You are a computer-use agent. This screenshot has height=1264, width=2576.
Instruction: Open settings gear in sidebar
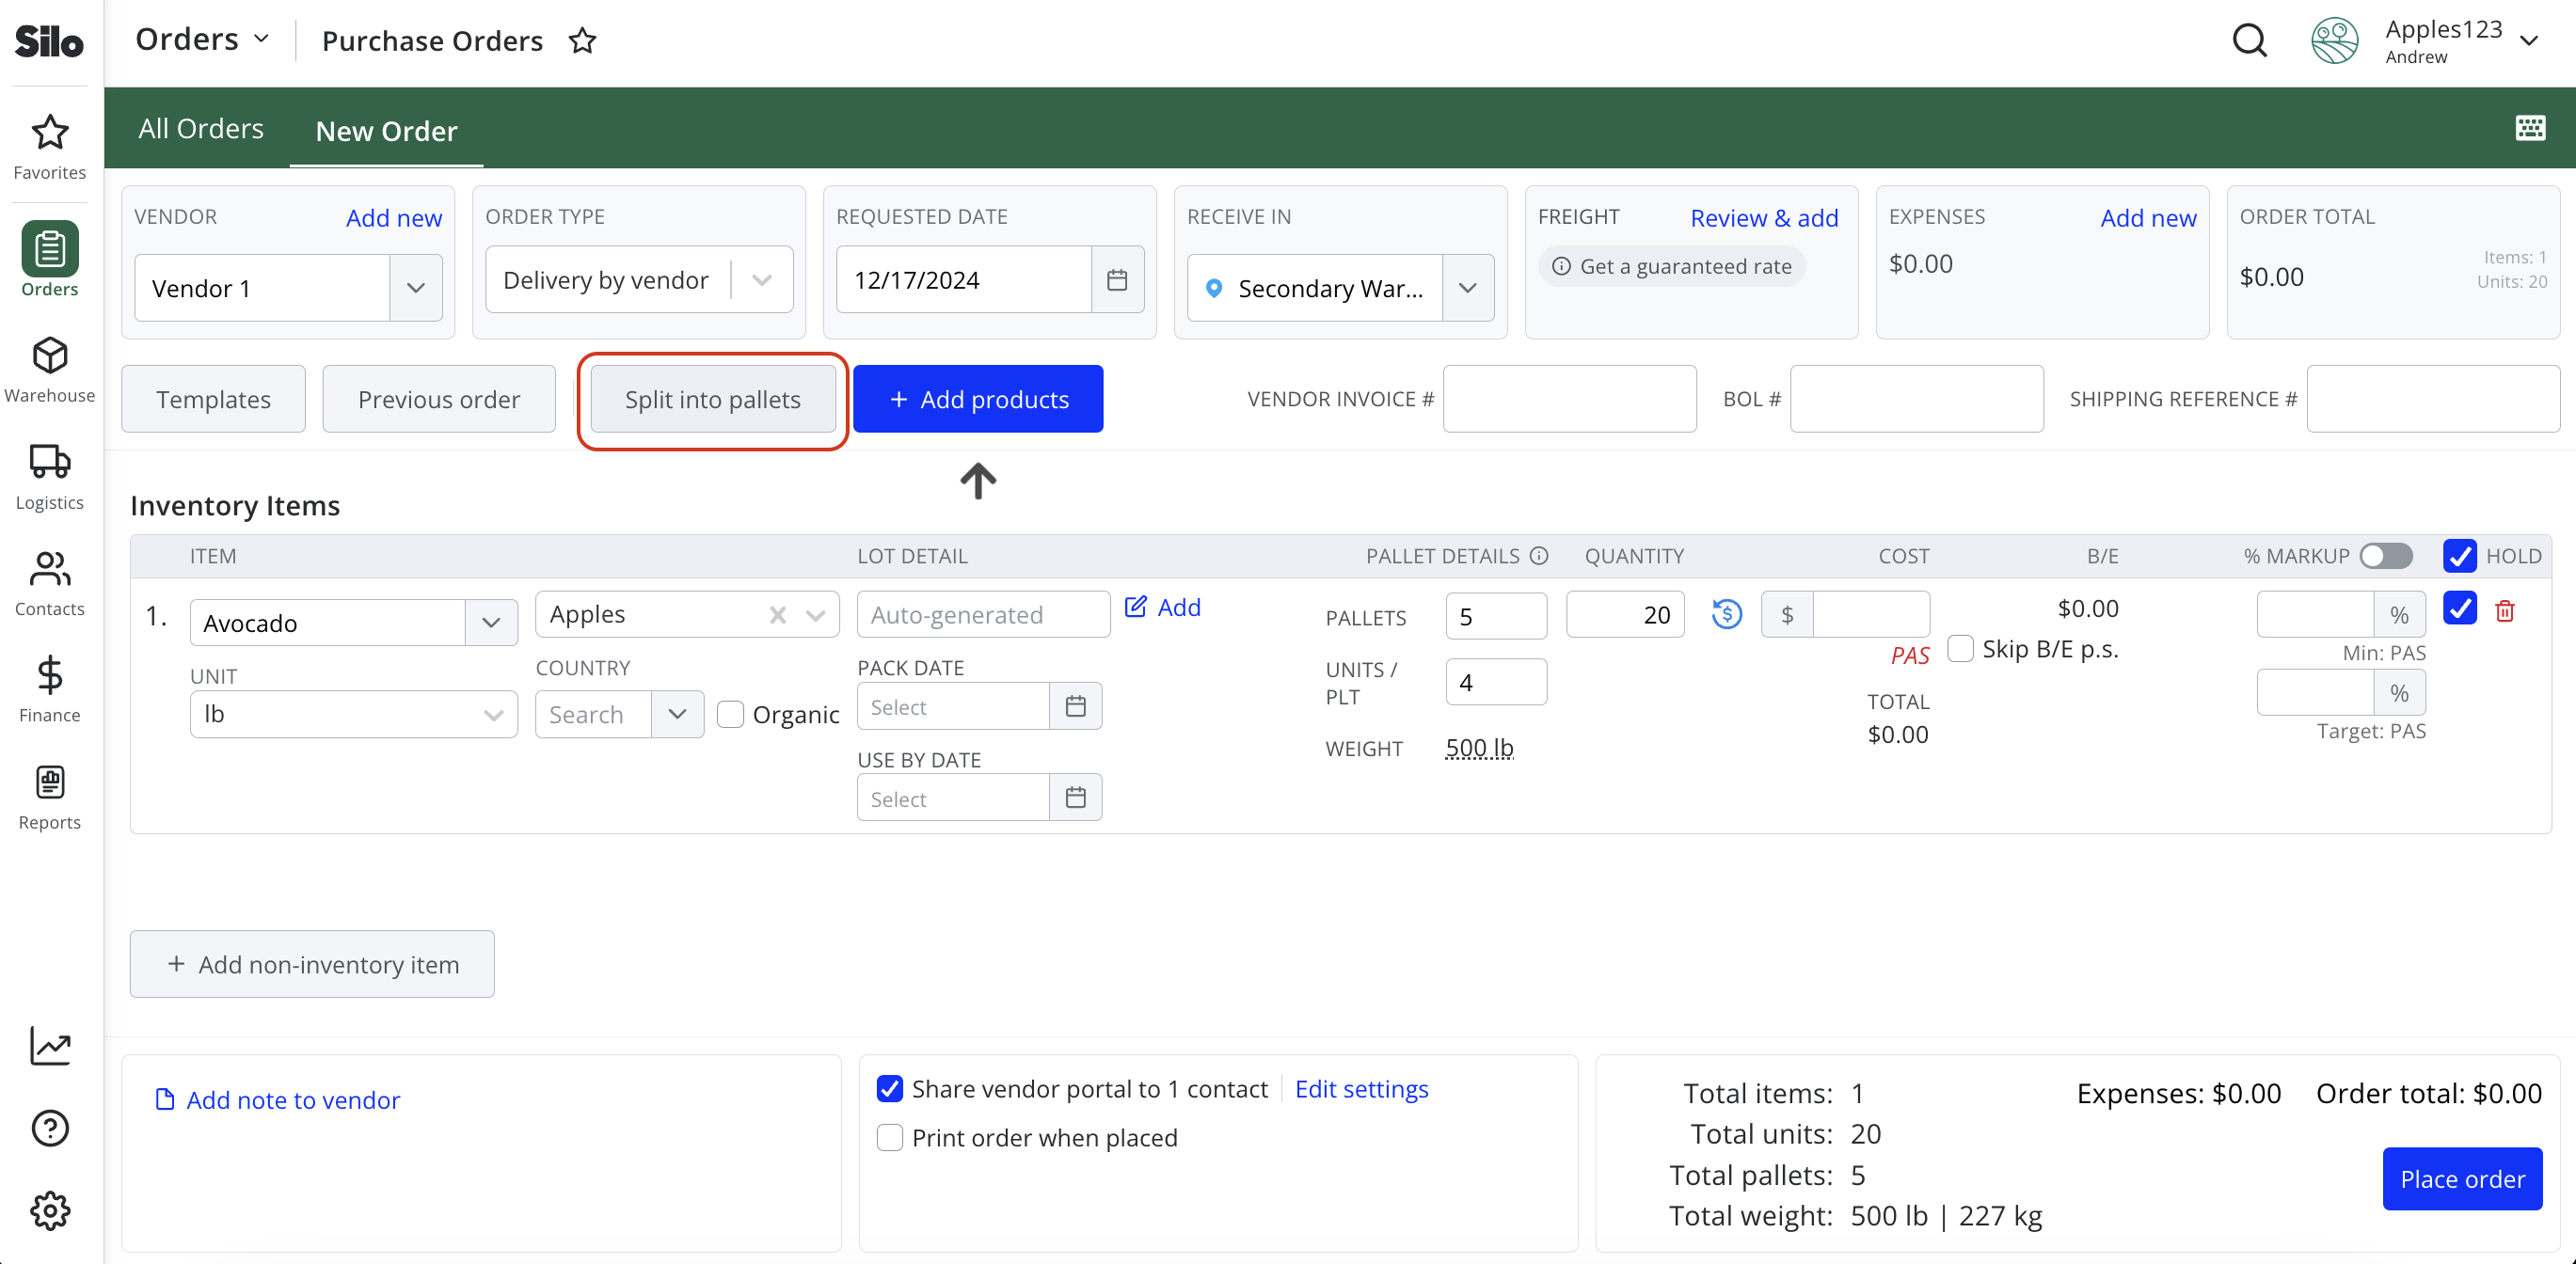[49, 1210]
